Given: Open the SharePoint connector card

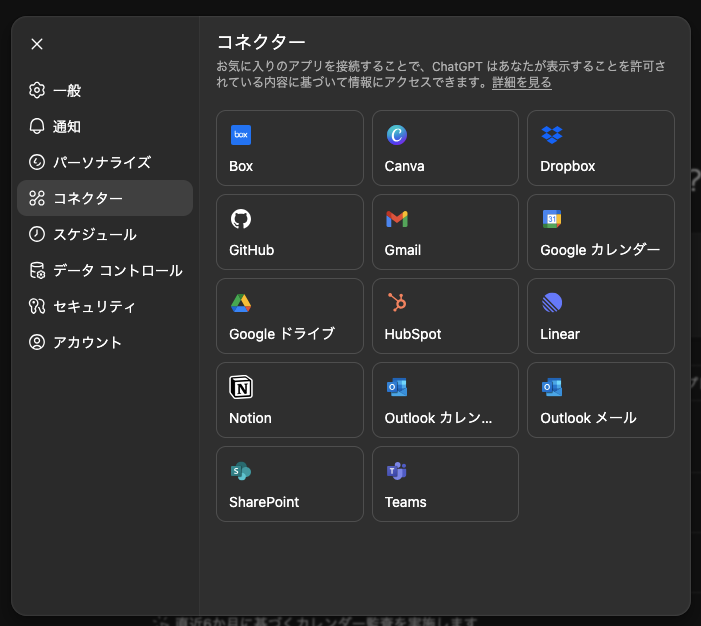Looking at the screenshot, I should click(x=290, y=484).
